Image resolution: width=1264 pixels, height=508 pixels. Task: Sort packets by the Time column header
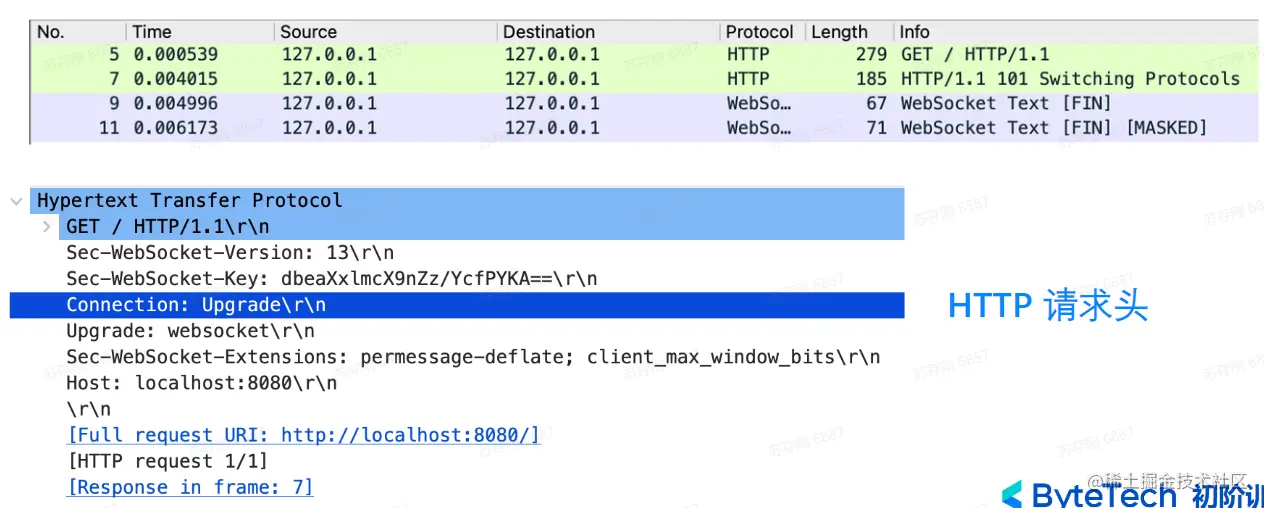(152, 32)
